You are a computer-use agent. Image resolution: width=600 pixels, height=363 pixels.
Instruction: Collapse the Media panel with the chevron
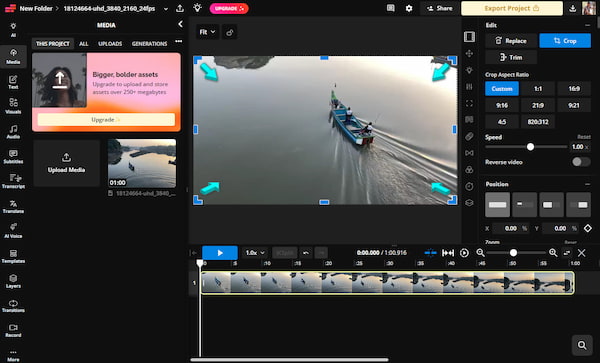180,24
